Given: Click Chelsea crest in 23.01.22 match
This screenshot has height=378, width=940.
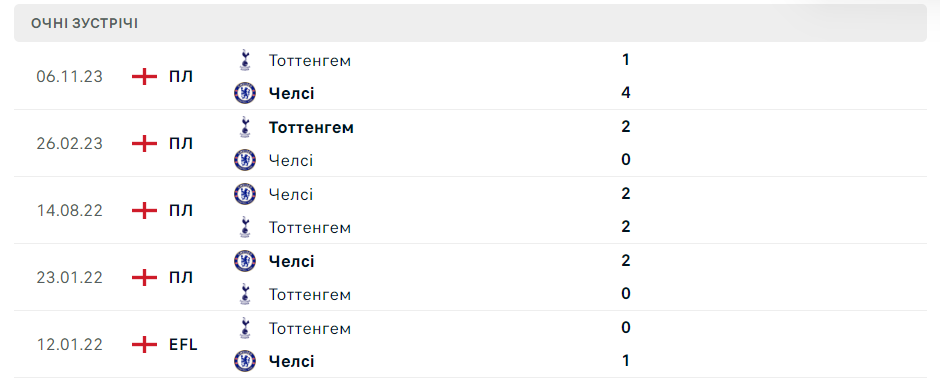Looking at the screenshot, I should pyautogui.click(x=245, y=261).
